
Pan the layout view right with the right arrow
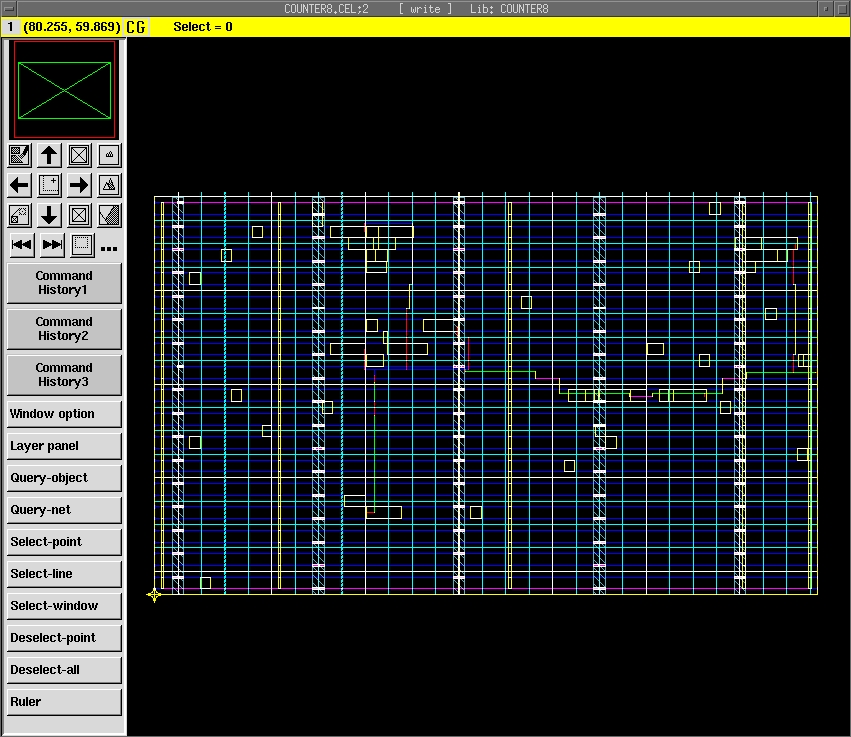79,185
